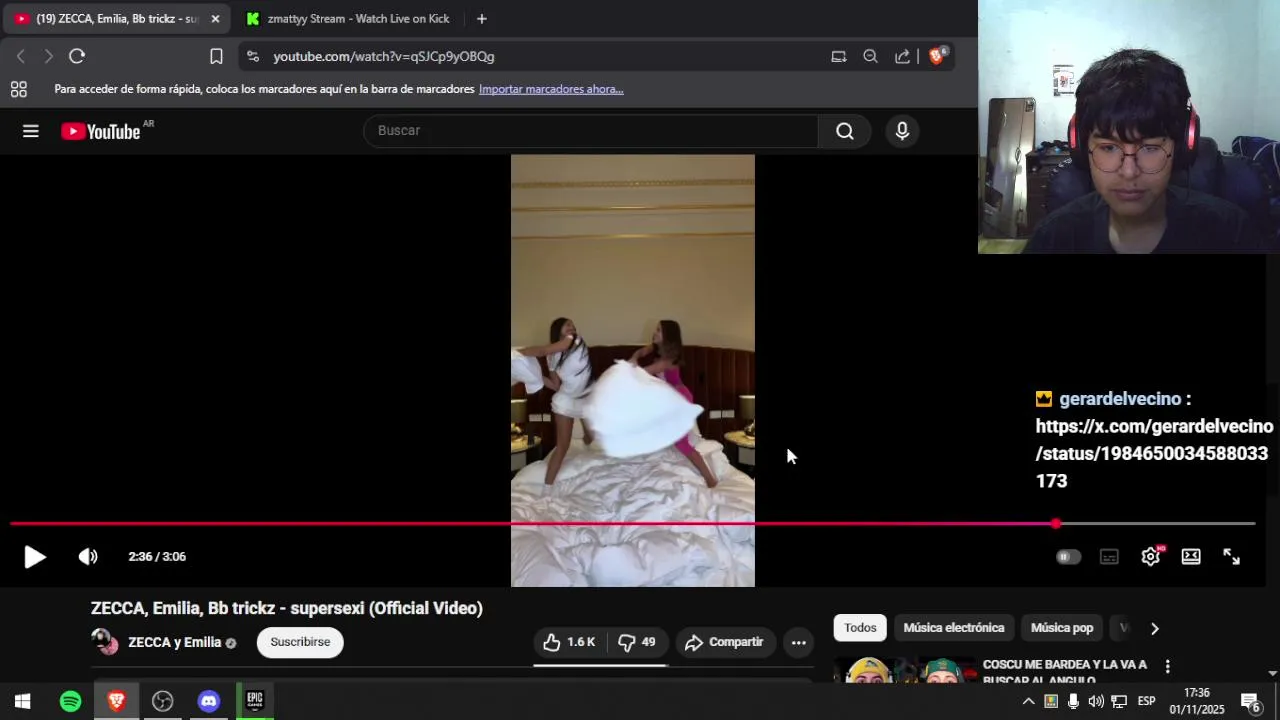Click the YouTube search magnifier button
Screen dimensions: 1280x720
click(x=845, y=131)
